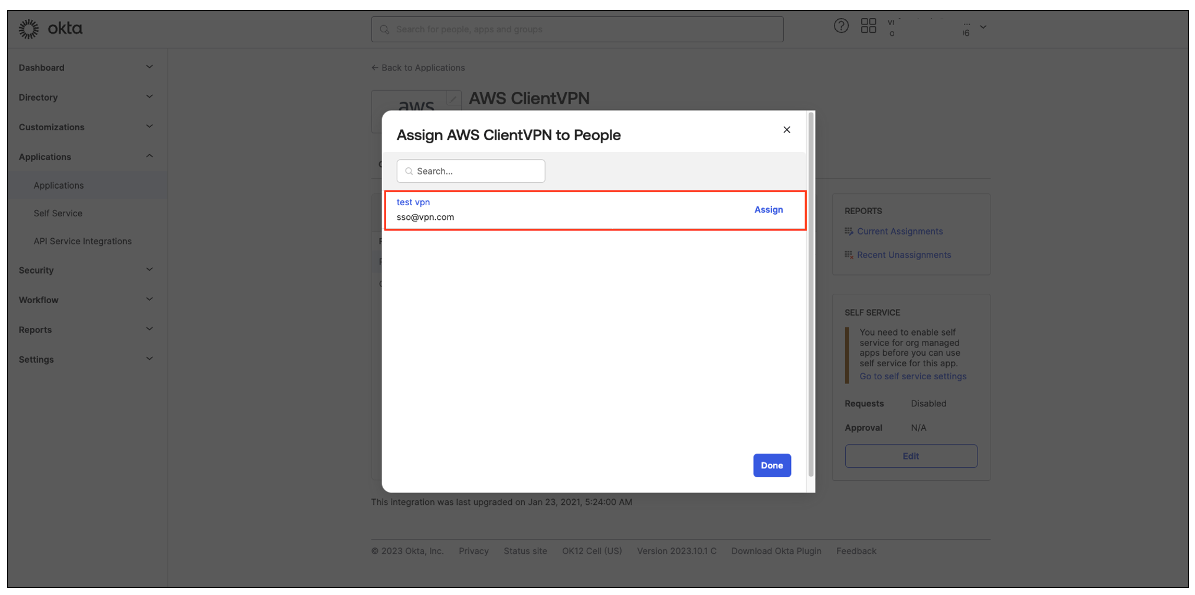Image resolution: width=1195 pixels, height=595 pixels.
Task: Click the ssc@vpn.com email text
Action: (425, 217)
